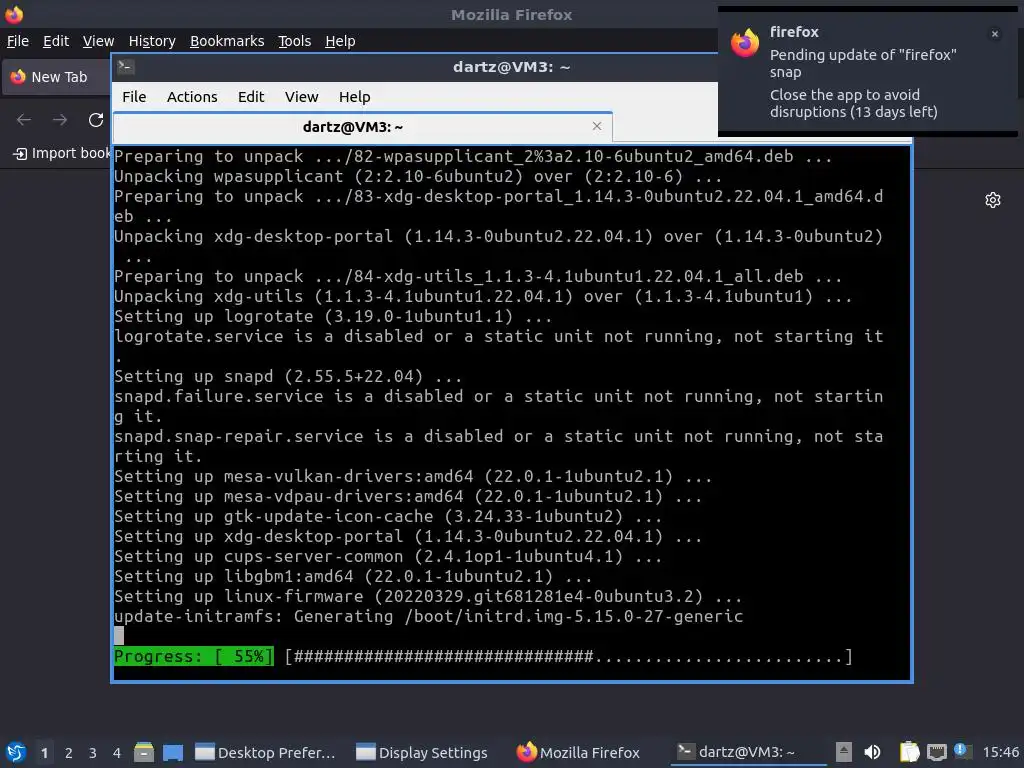Open the LXQt application menu icon
Screen dimensions: 1024x768
click(16, 752)
